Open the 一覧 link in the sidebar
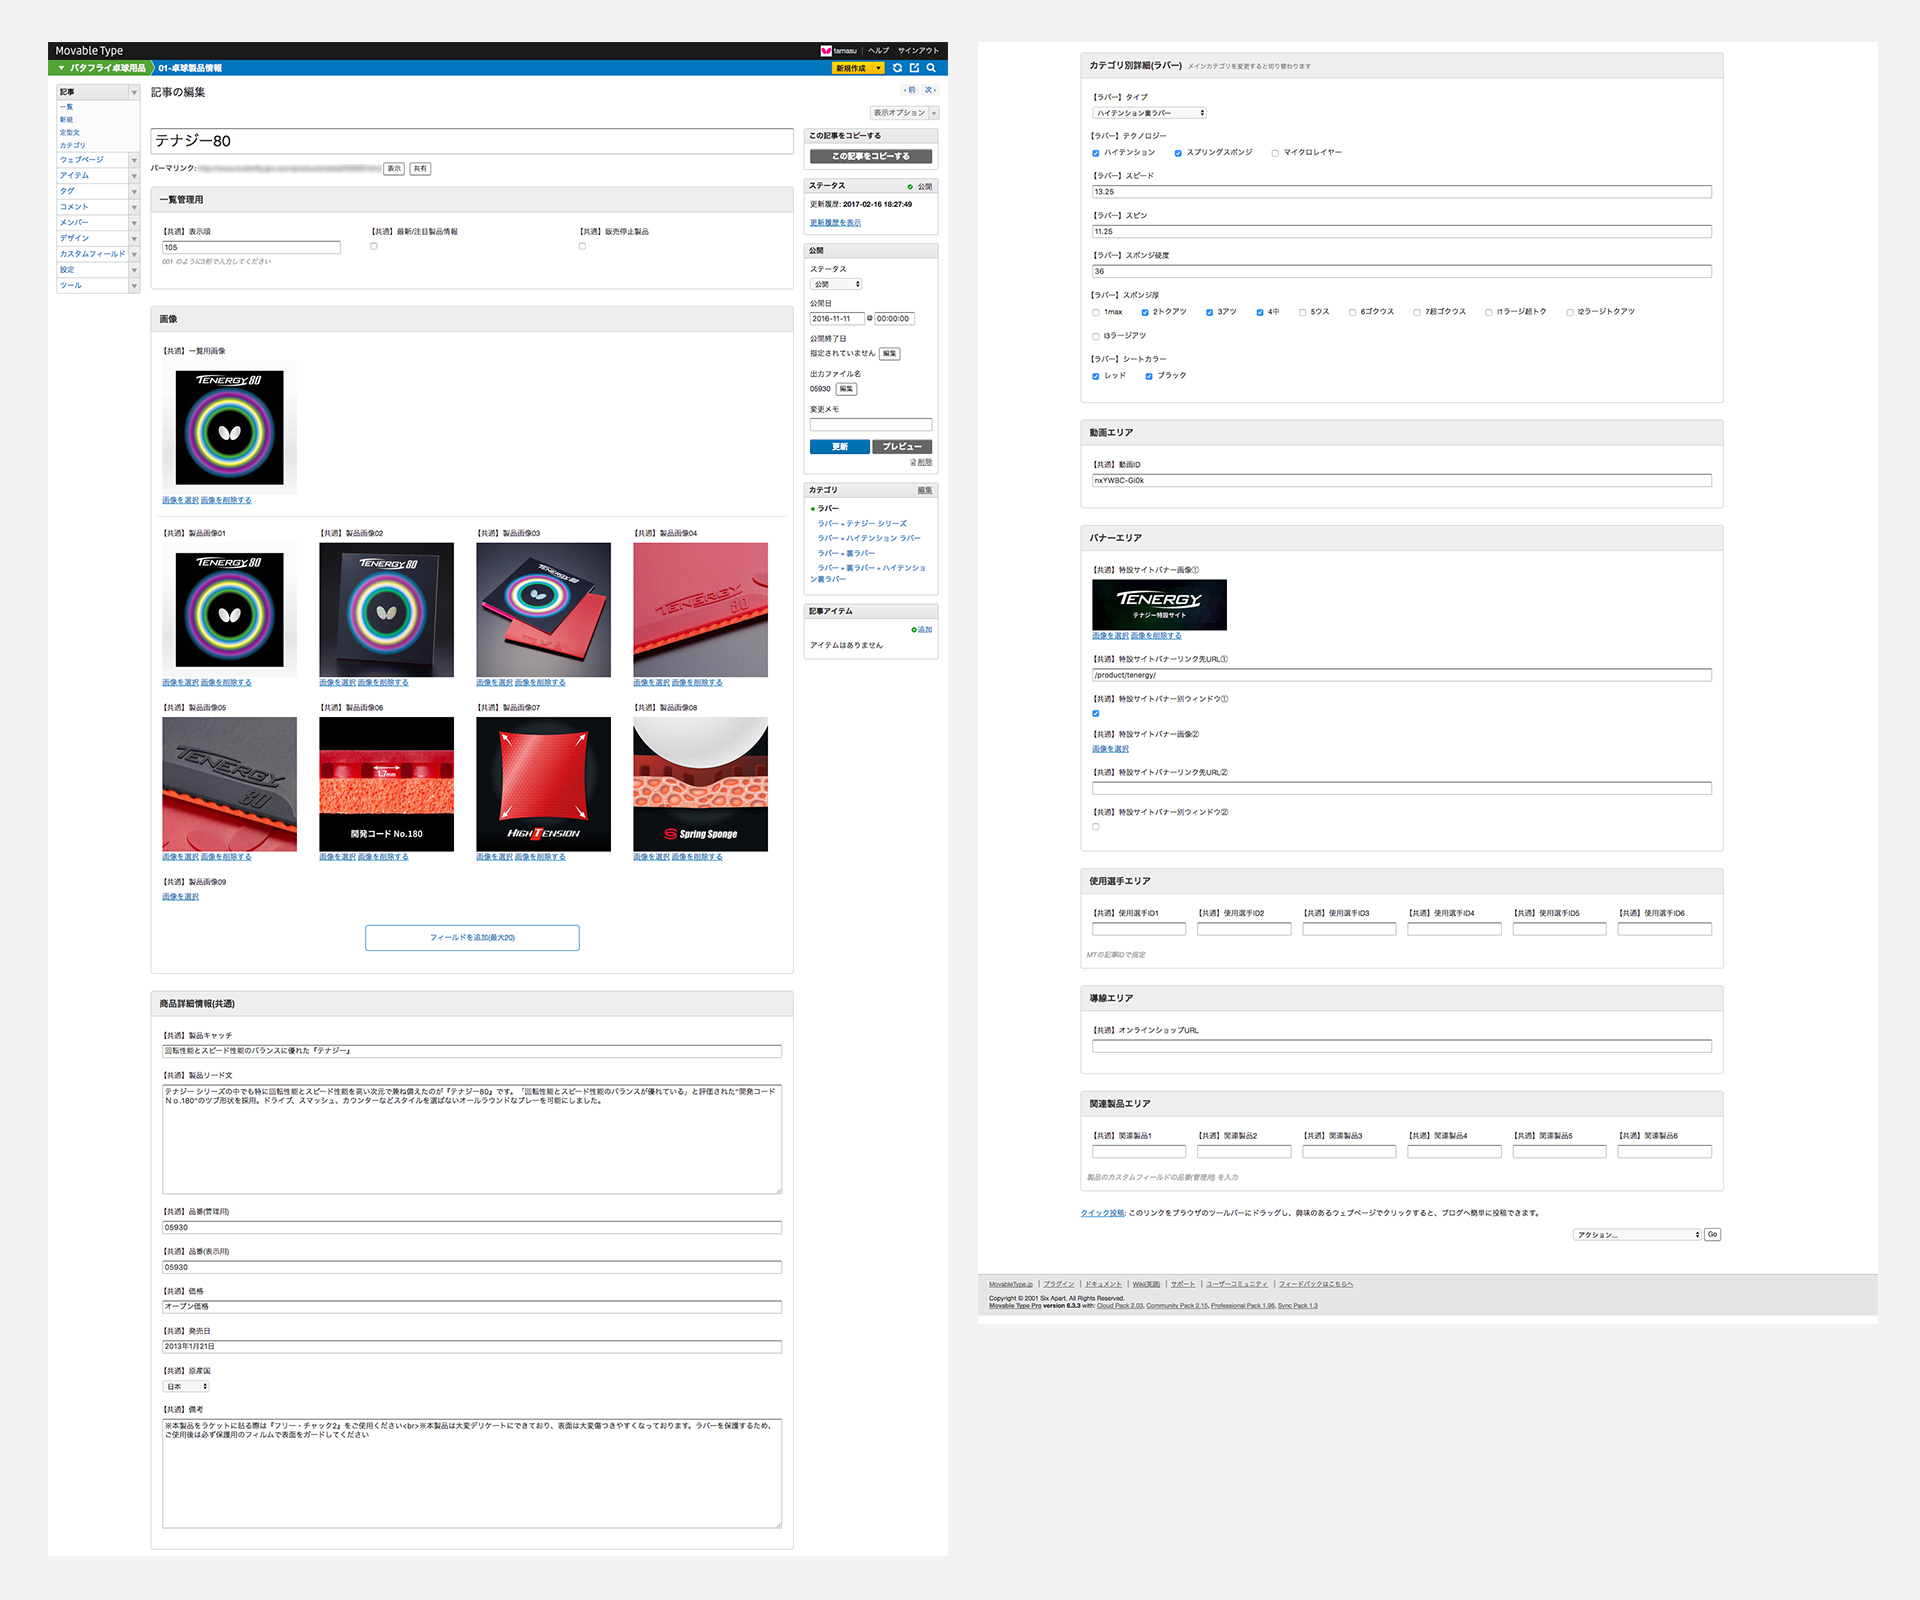1920x1600 pixels. click(66, 106)
